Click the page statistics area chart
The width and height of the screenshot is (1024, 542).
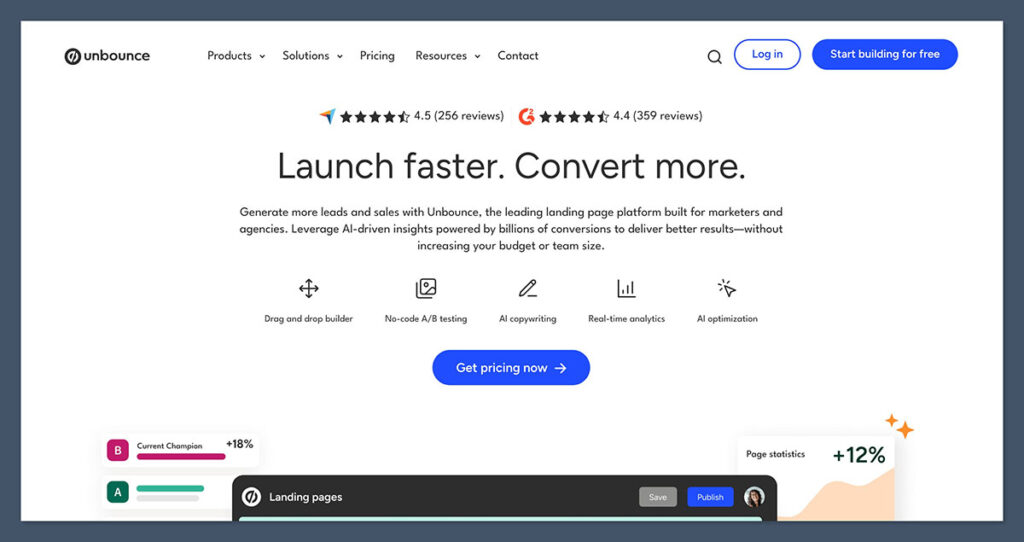coord(836,496)
